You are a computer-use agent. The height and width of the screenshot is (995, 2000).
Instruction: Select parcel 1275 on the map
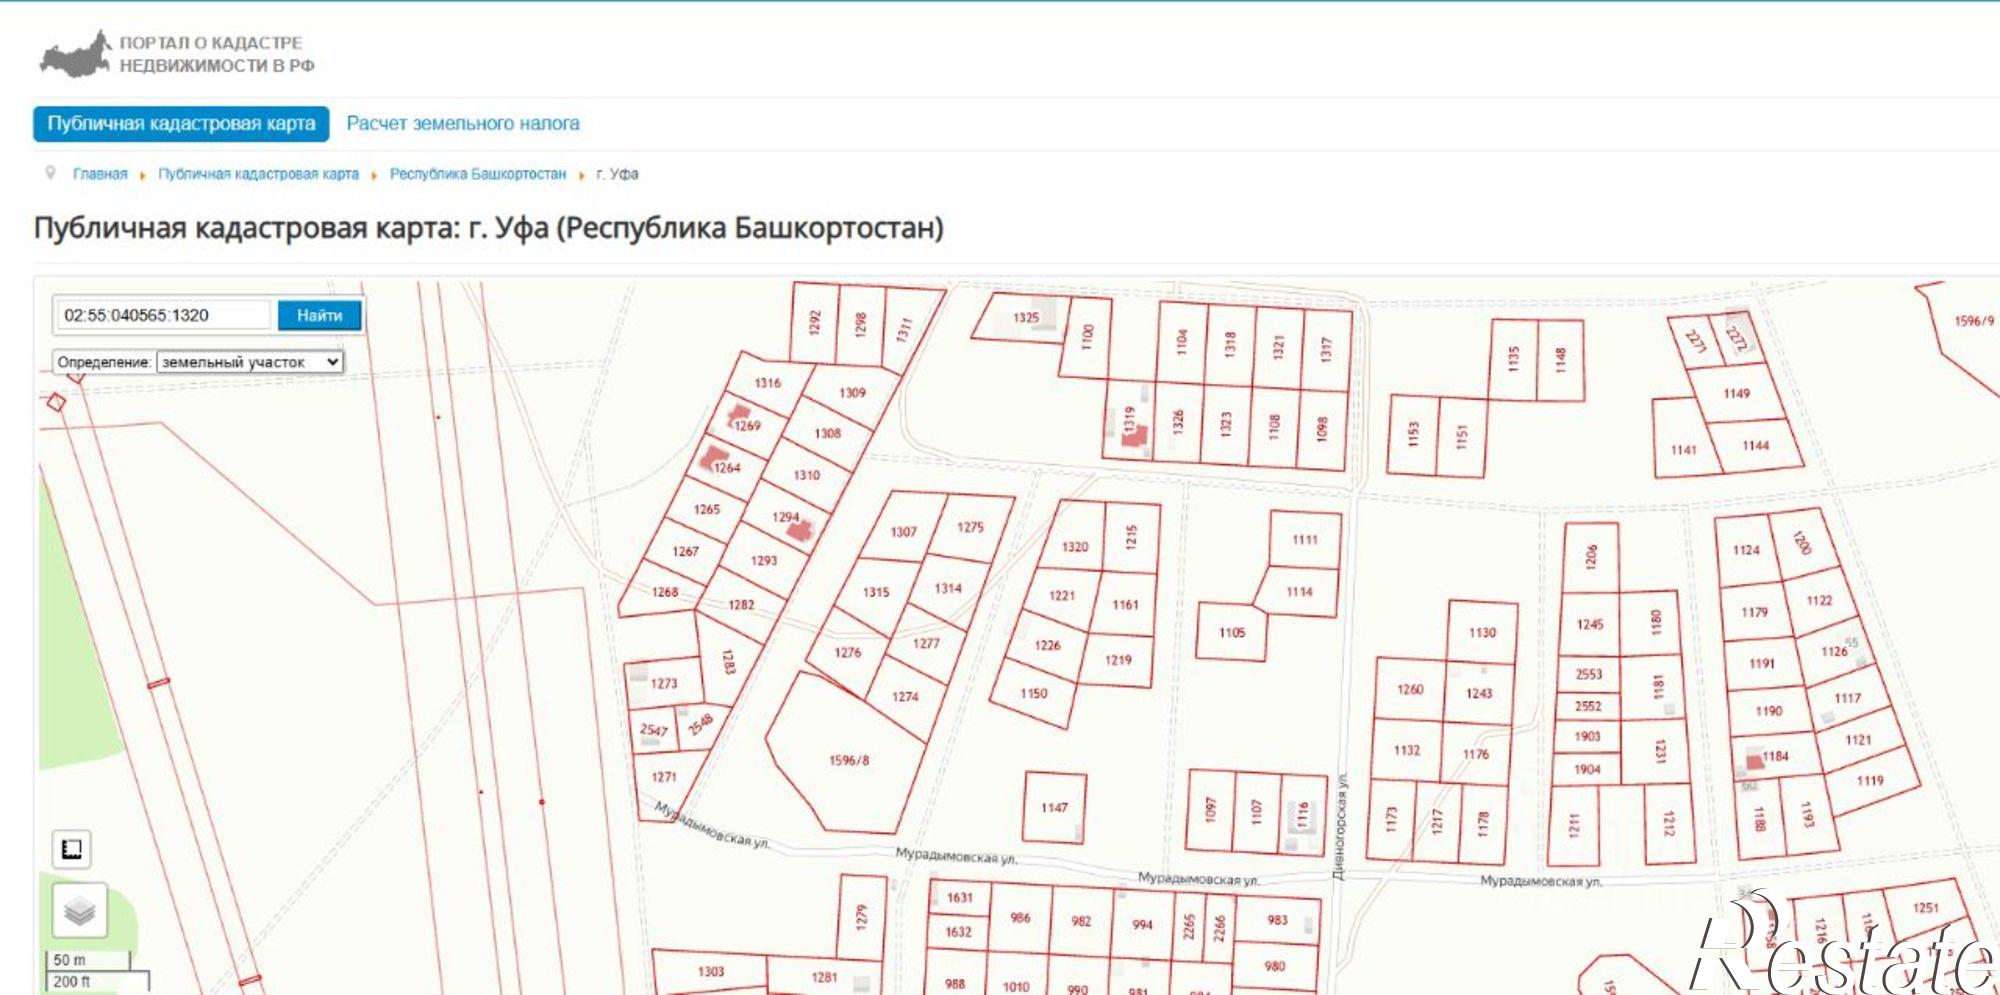[x=970, y=527]
